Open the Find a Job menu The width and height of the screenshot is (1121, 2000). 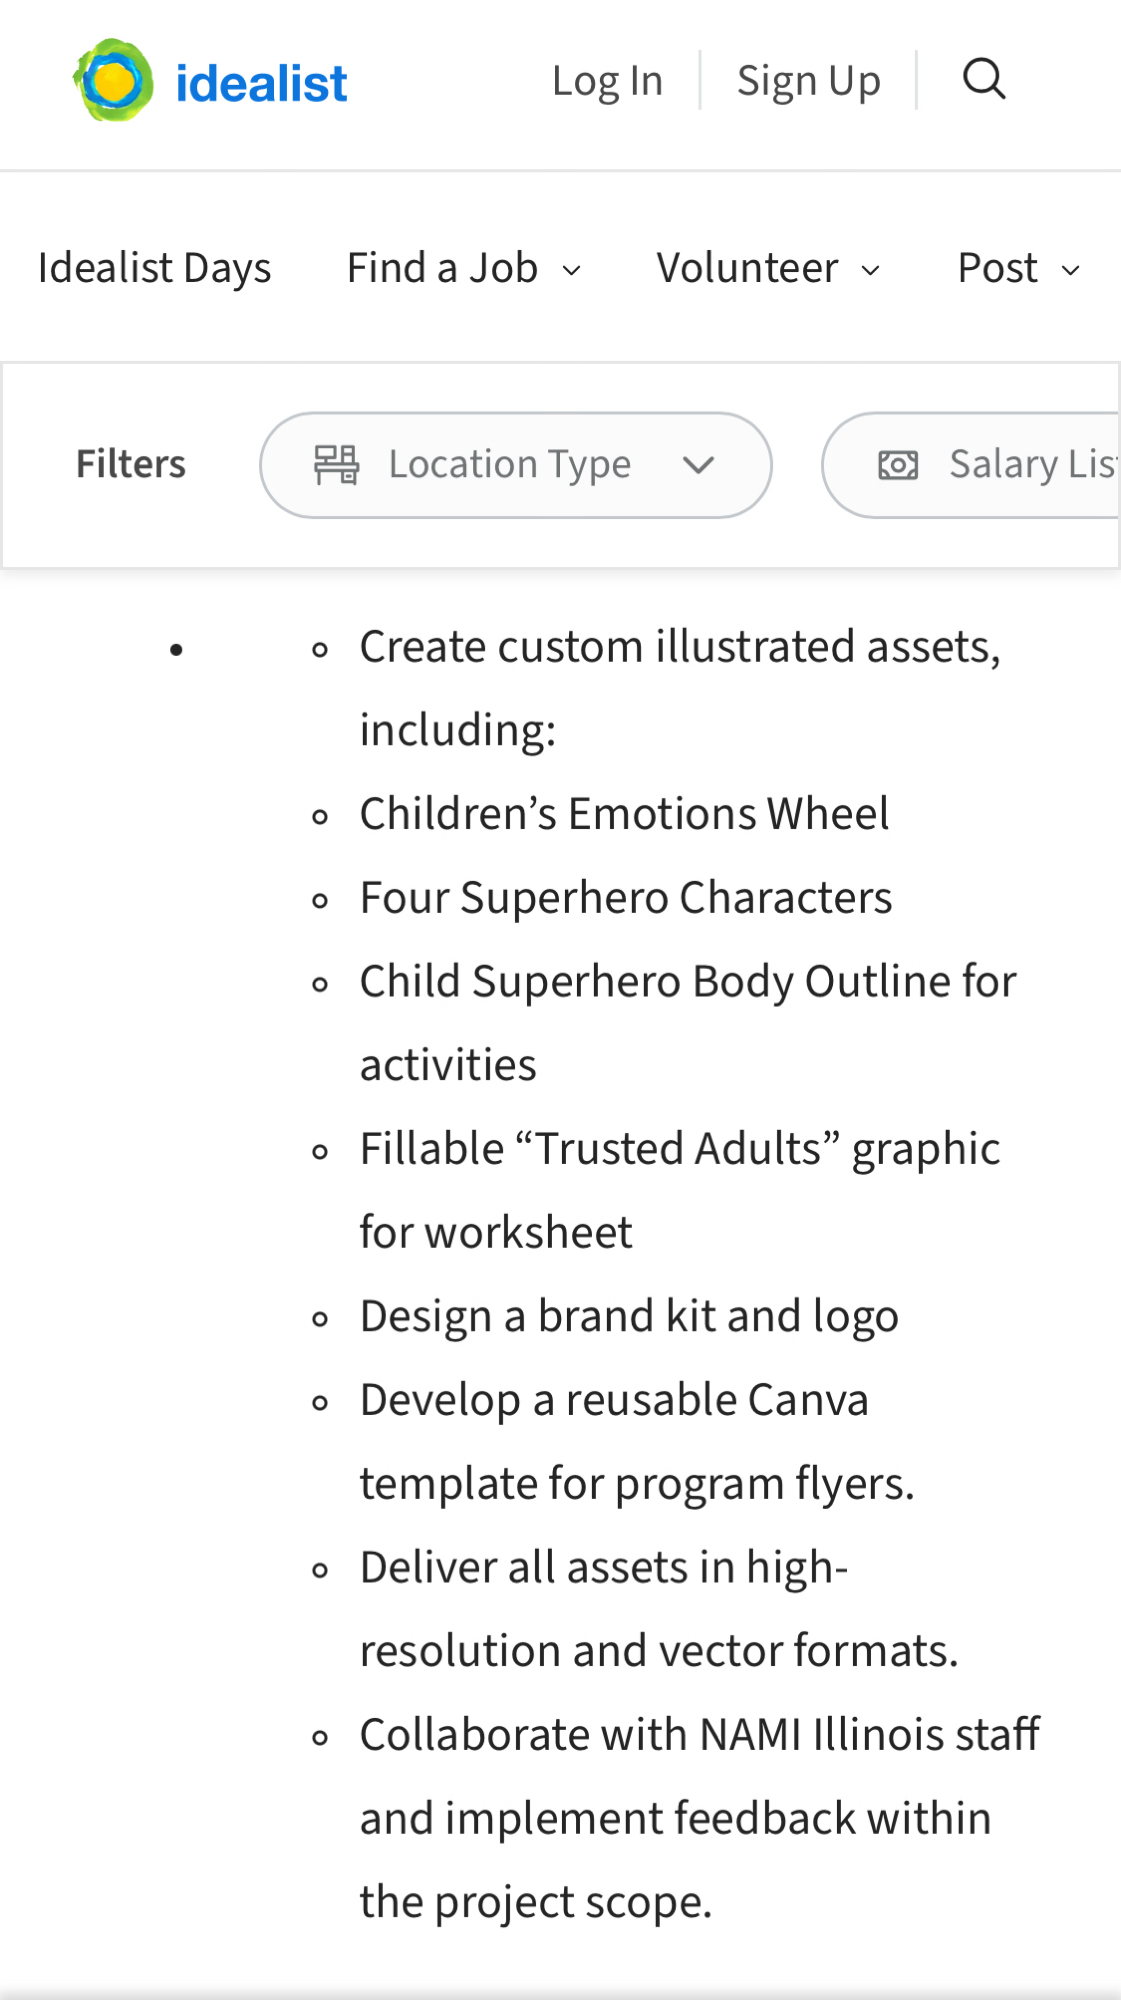pyautogui.click(x=442, y=268)
